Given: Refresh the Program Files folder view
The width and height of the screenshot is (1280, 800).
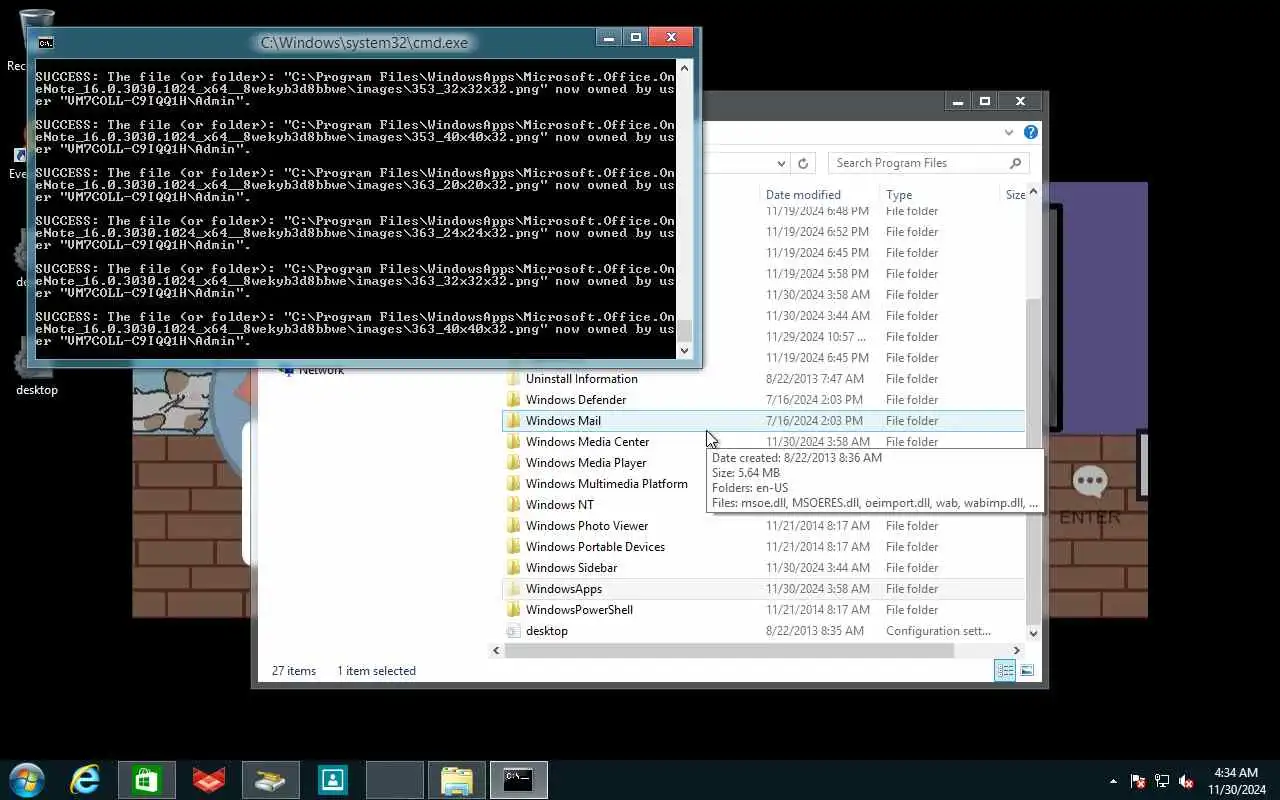Looking at the screenshot, I should [802, 163].
